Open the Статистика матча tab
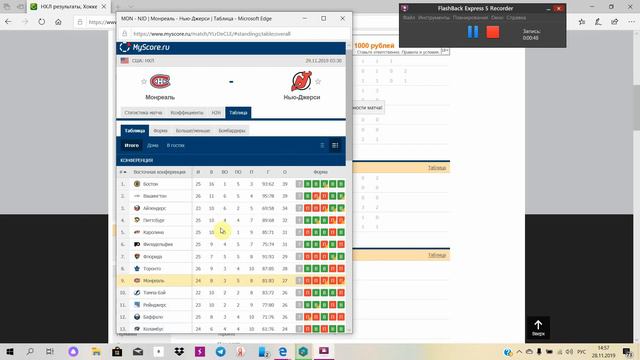Image resolution: width=640 pixels, height=360 pixels. tap(143, 113)
